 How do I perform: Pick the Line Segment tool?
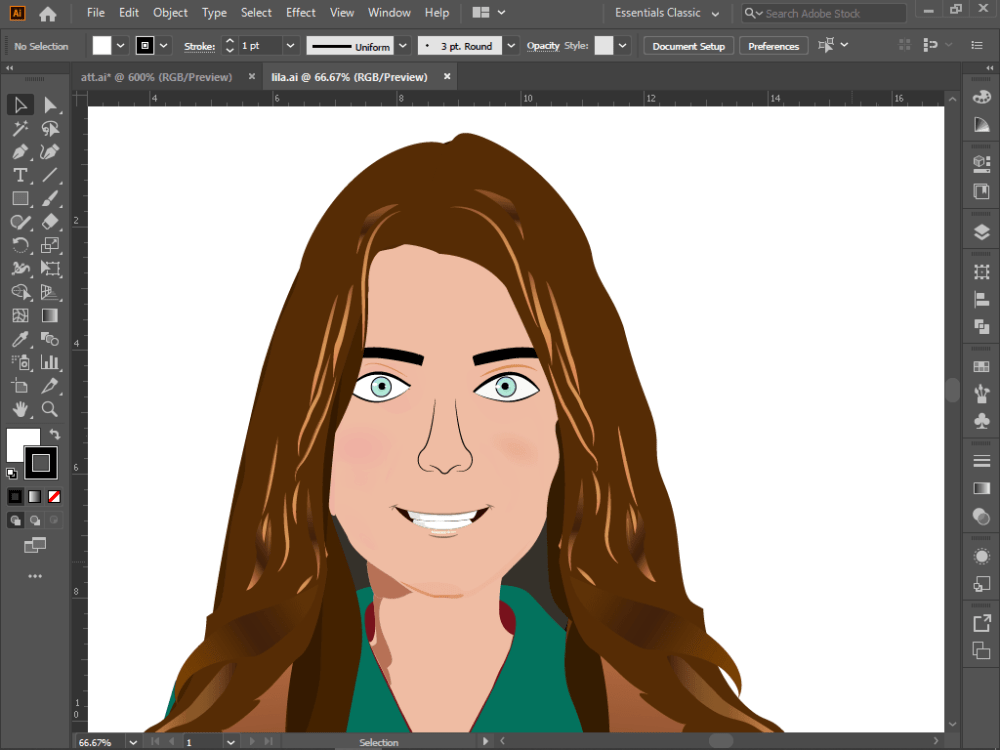coord(50,175)
